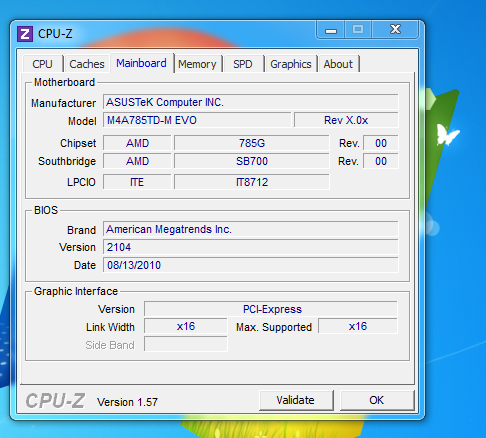486x438 pixels.
Task: Click the OK button
Action: coord(377,400)
